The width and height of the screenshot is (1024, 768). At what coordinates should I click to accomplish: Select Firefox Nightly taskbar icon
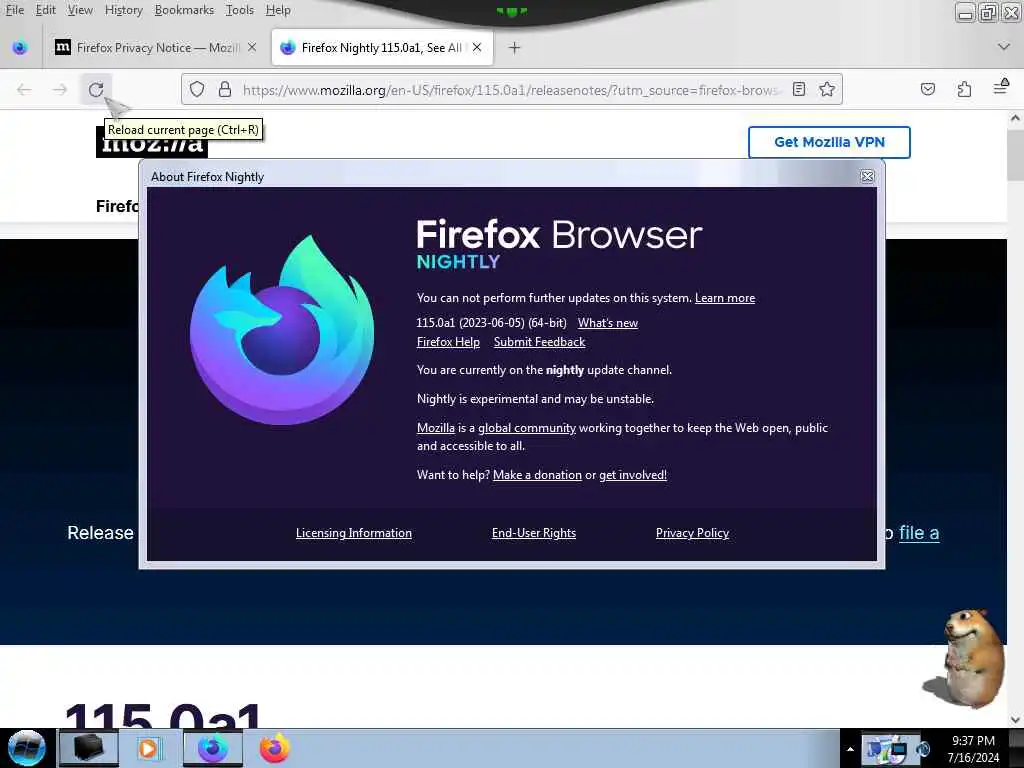[213, 748]
